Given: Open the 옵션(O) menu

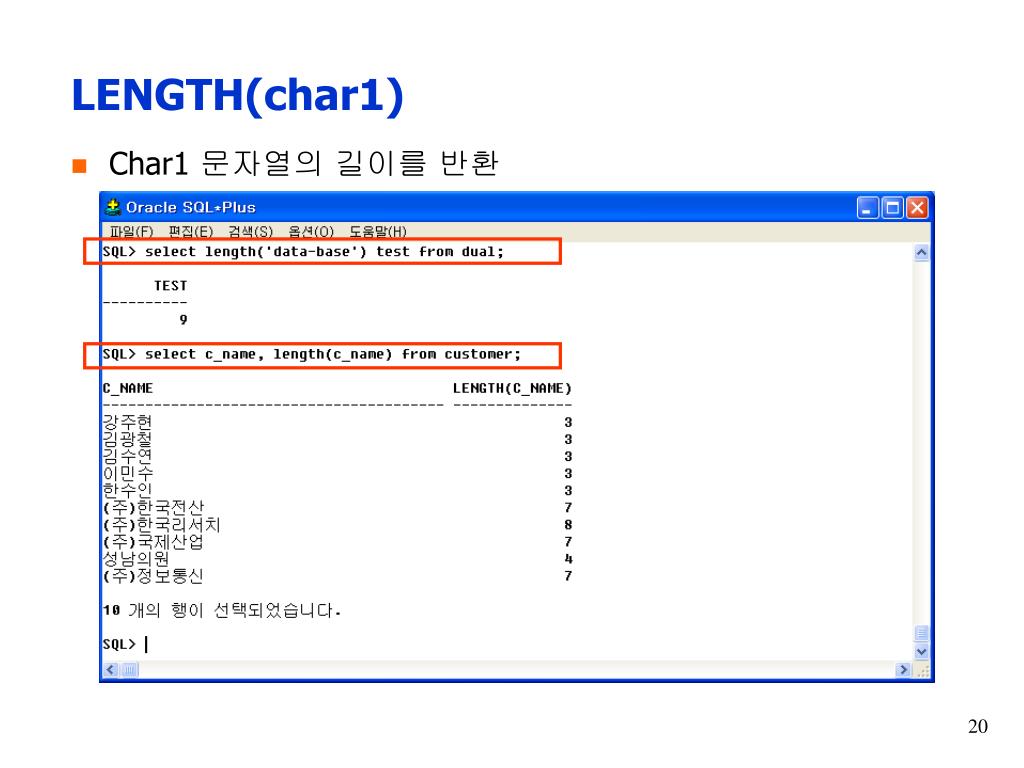Looking at the screenshot, I should [311, 231].
